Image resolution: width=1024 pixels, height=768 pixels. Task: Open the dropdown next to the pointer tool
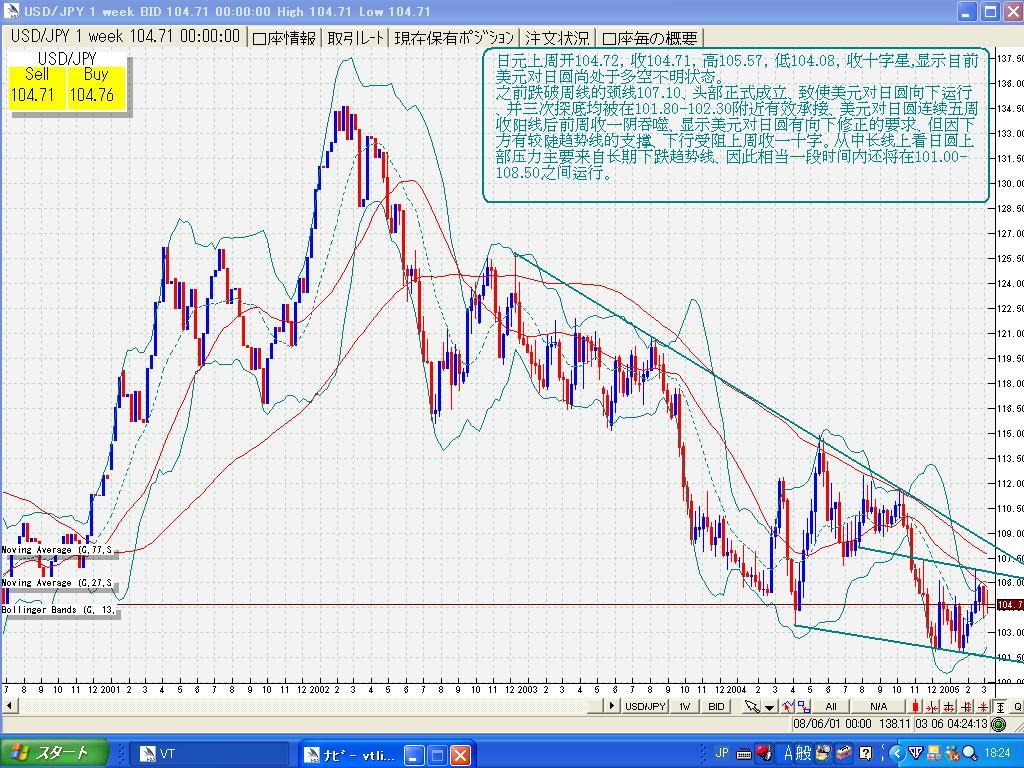pos(769,706)
